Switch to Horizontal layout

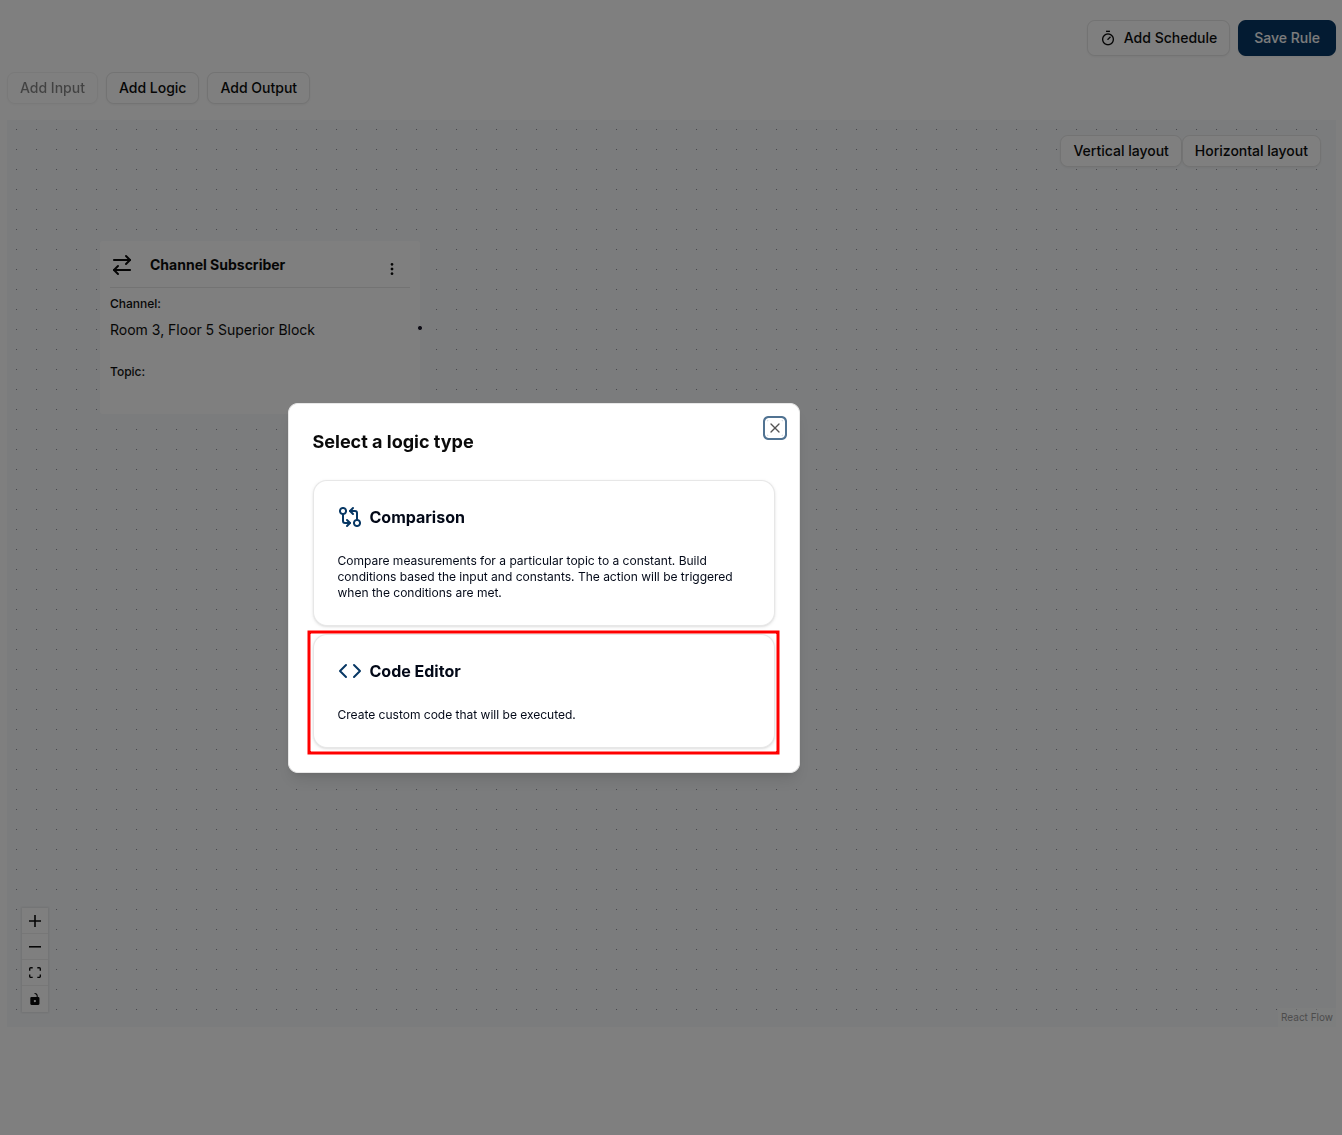1250,151
